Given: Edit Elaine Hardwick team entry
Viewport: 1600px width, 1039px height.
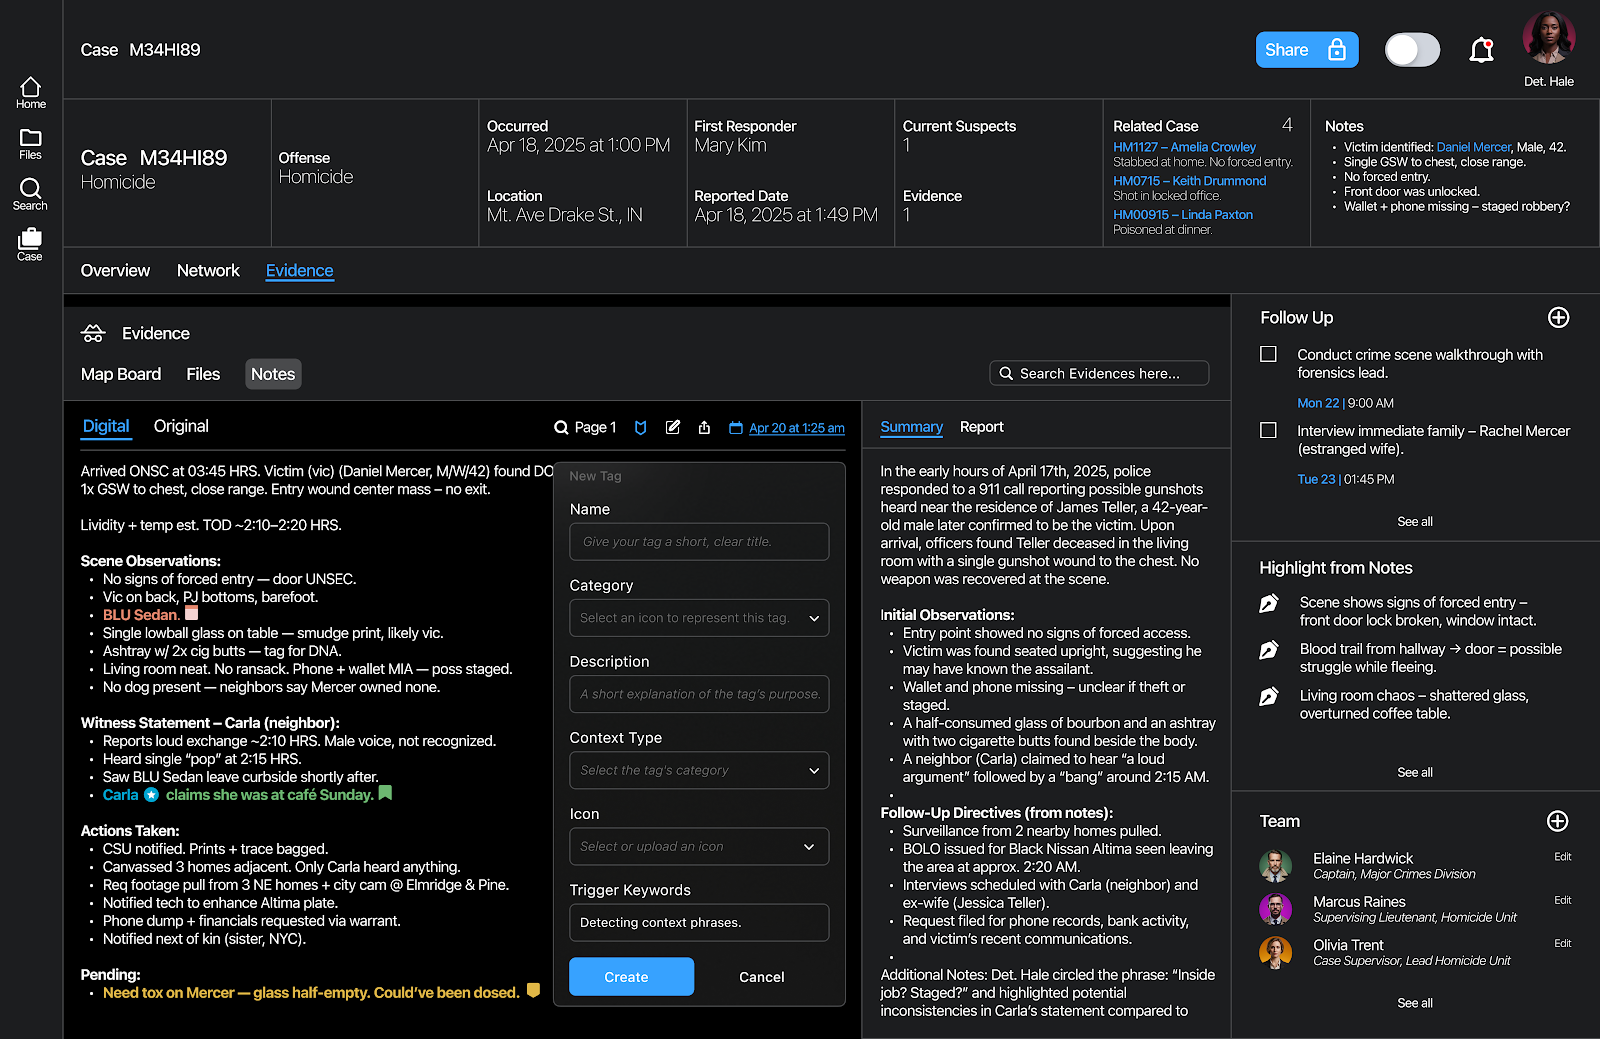Looking at the screenshot, I should (x=1562, y=857).
